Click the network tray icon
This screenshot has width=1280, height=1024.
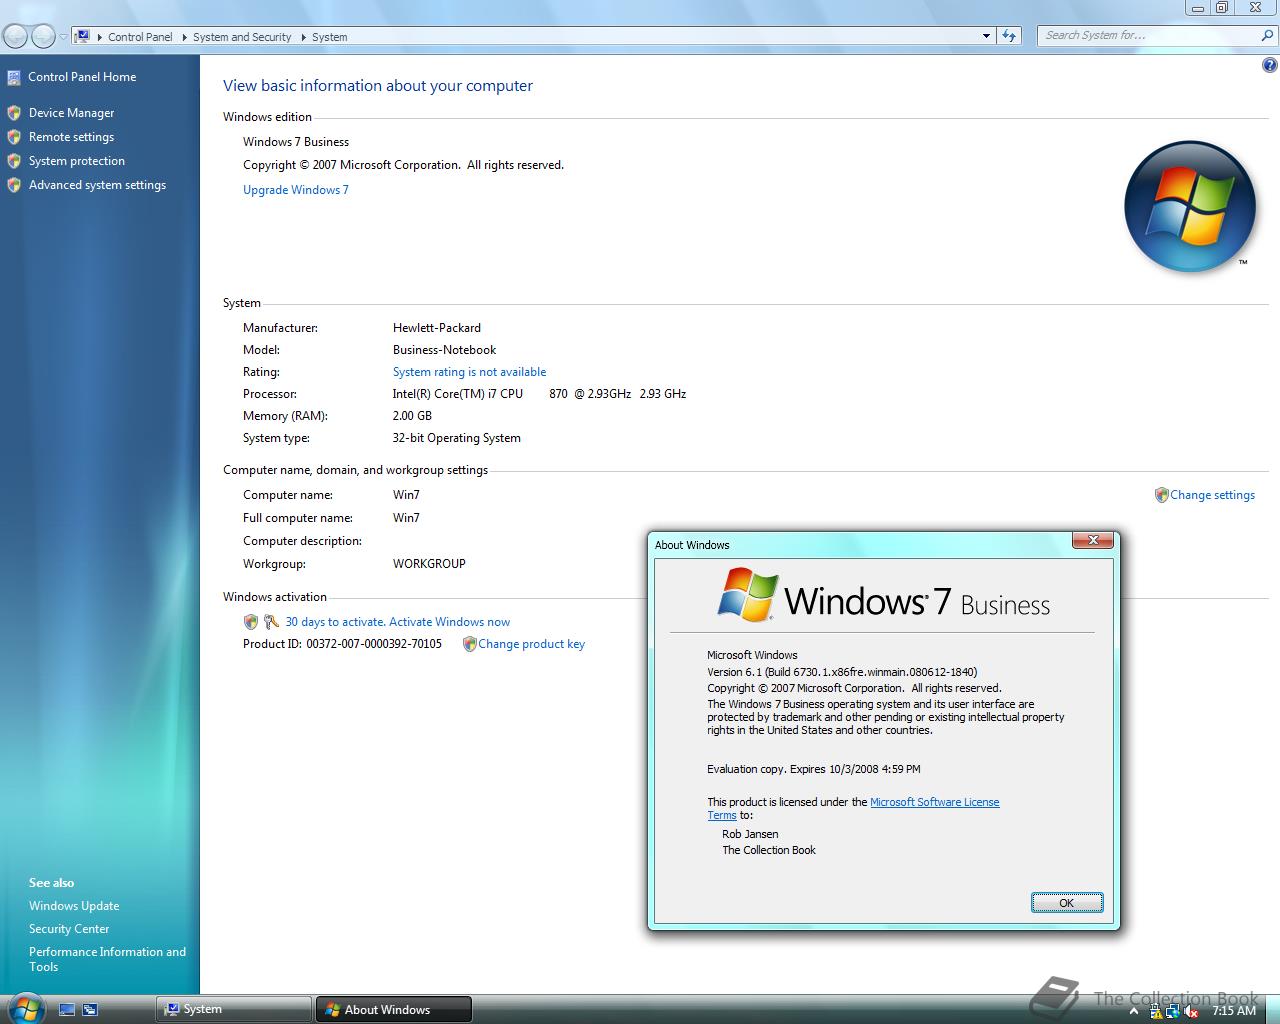click(x=1173, y=1011)
